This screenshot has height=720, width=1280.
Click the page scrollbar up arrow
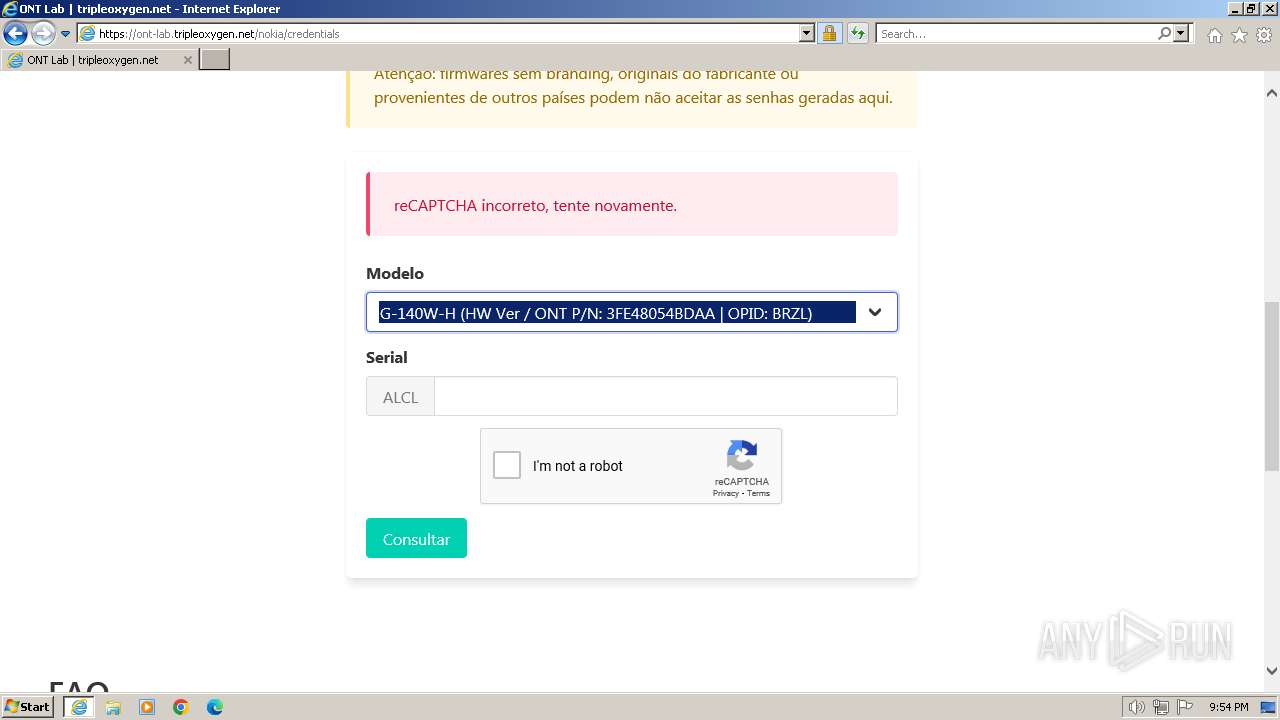(x=1272, y=93)
